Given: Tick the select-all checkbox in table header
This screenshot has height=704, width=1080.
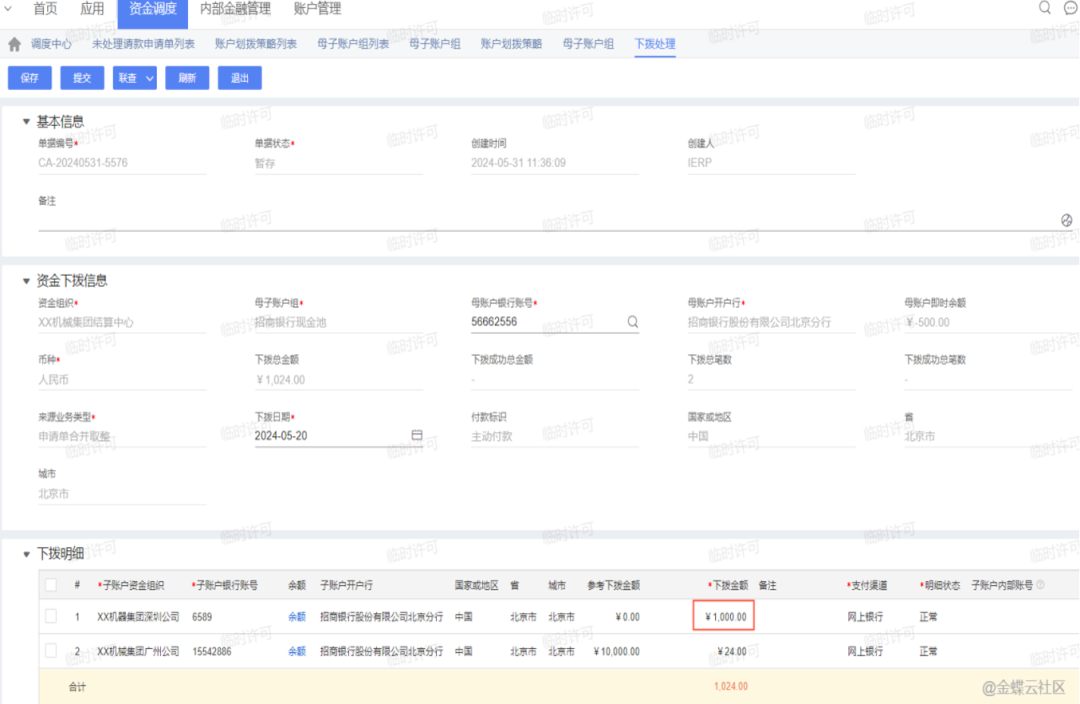Looking at the screenshot, I should (51, 585).
